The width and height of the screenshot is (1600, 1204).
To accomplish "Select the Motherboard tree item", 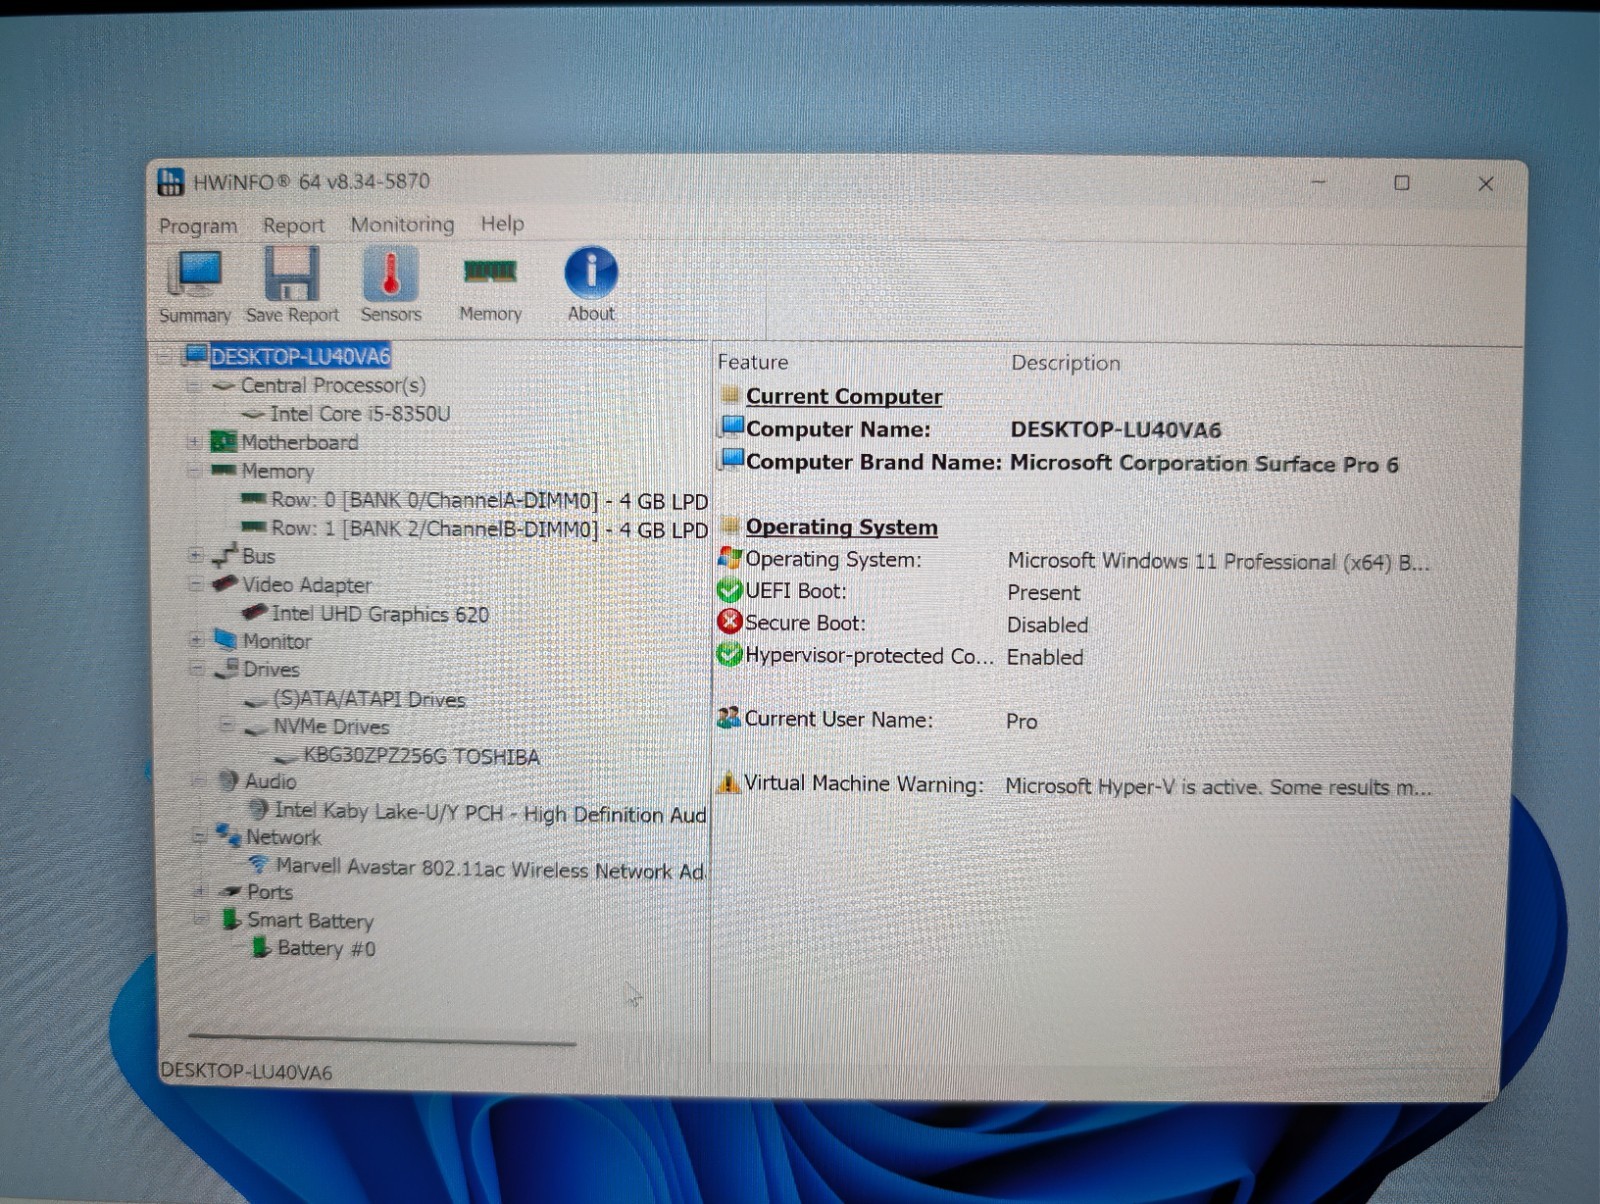I will pos(299,442).
